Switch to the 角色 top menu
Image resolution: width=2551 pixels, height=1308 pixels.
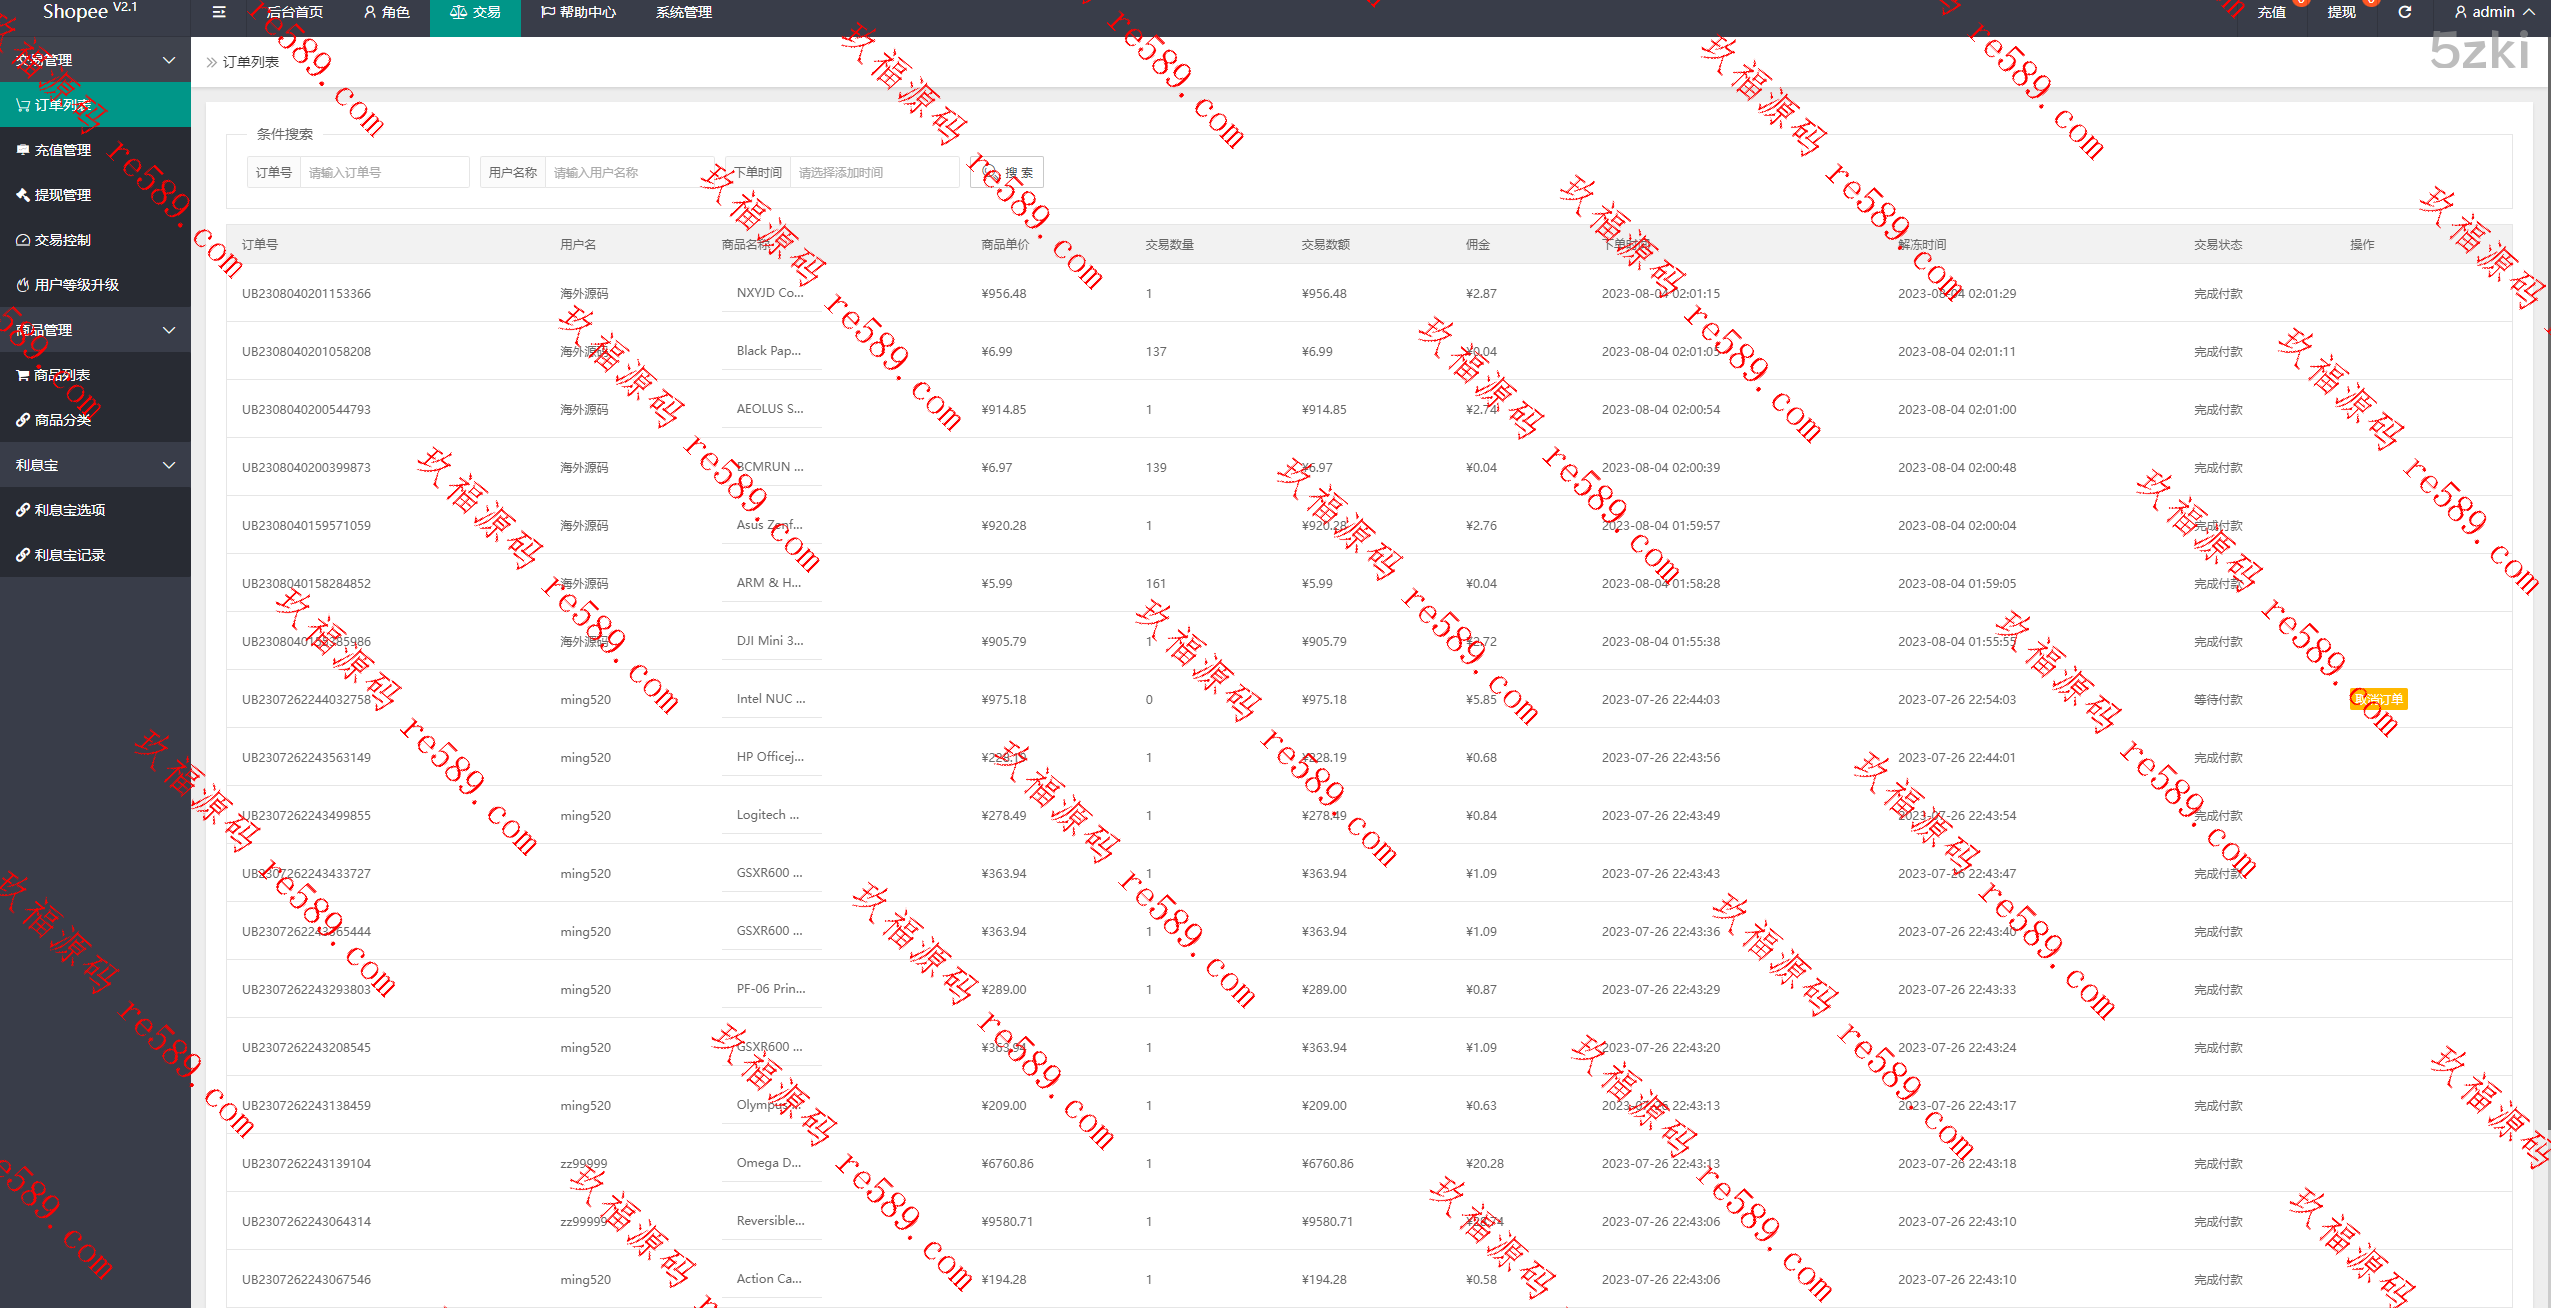(x=386, y=12)
